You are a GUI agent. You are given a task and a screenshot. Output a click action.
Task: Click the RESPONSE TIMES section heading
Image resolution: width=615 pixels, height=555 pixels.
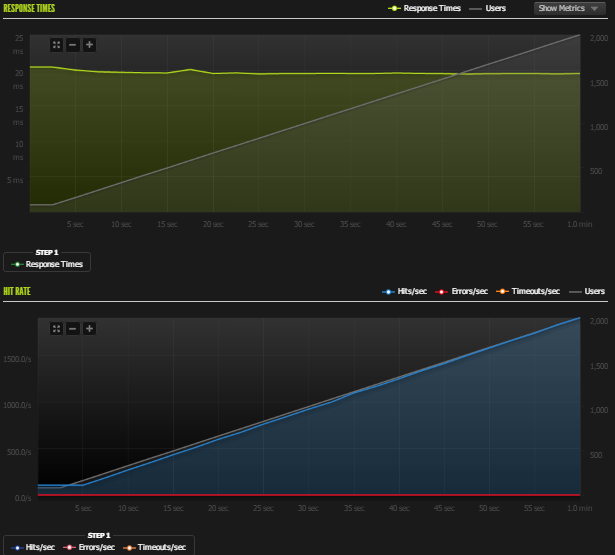coord(29,8)
